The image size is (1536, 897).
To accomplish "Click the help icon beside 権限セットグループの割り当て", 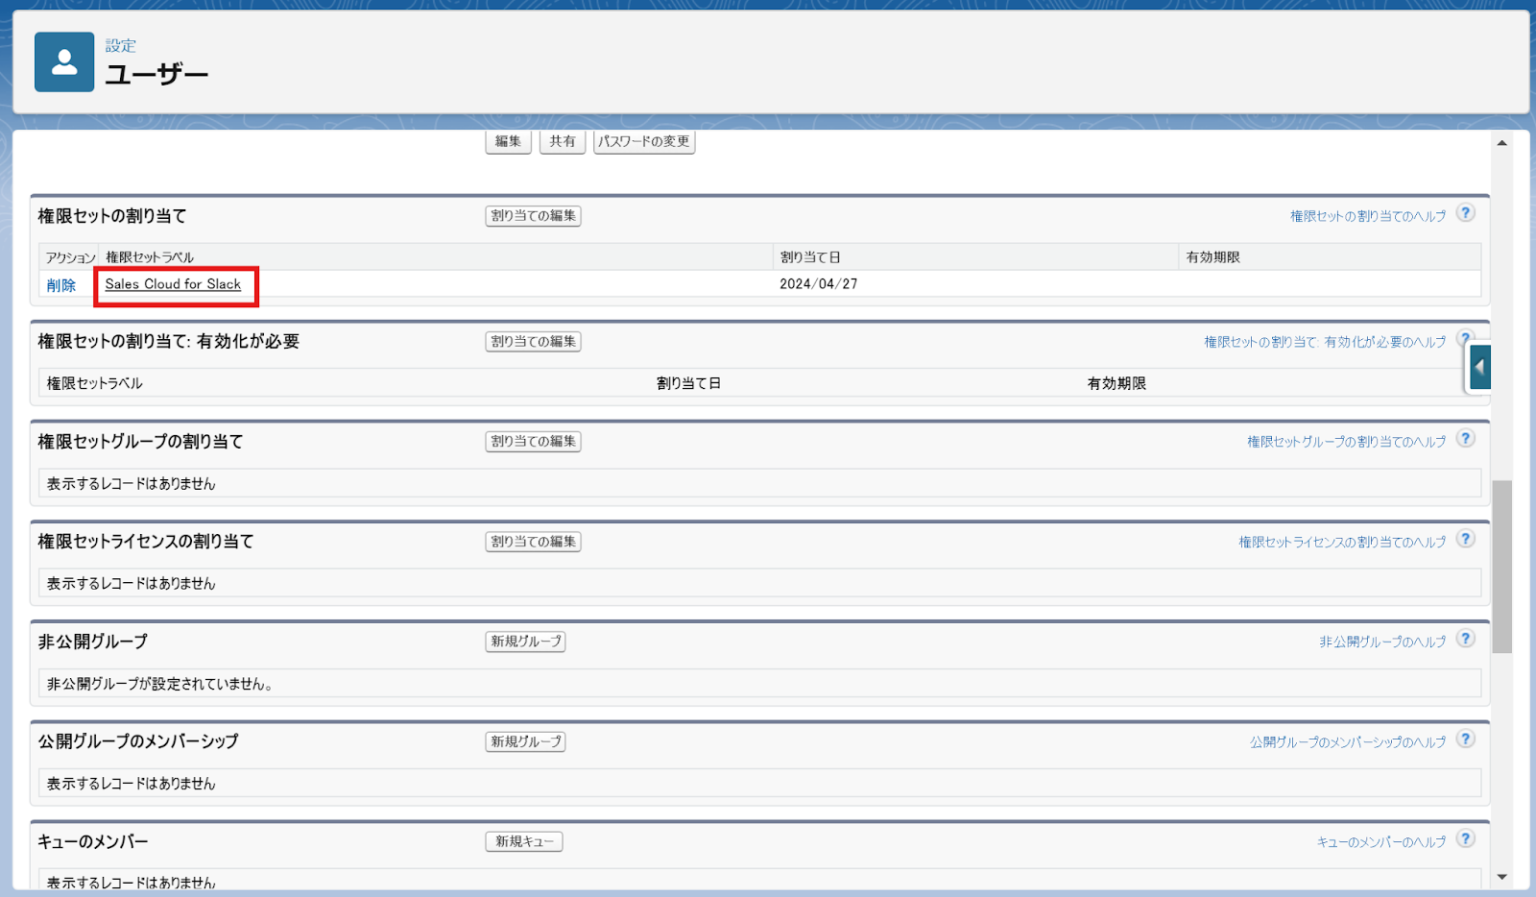I will [1466, 438].
